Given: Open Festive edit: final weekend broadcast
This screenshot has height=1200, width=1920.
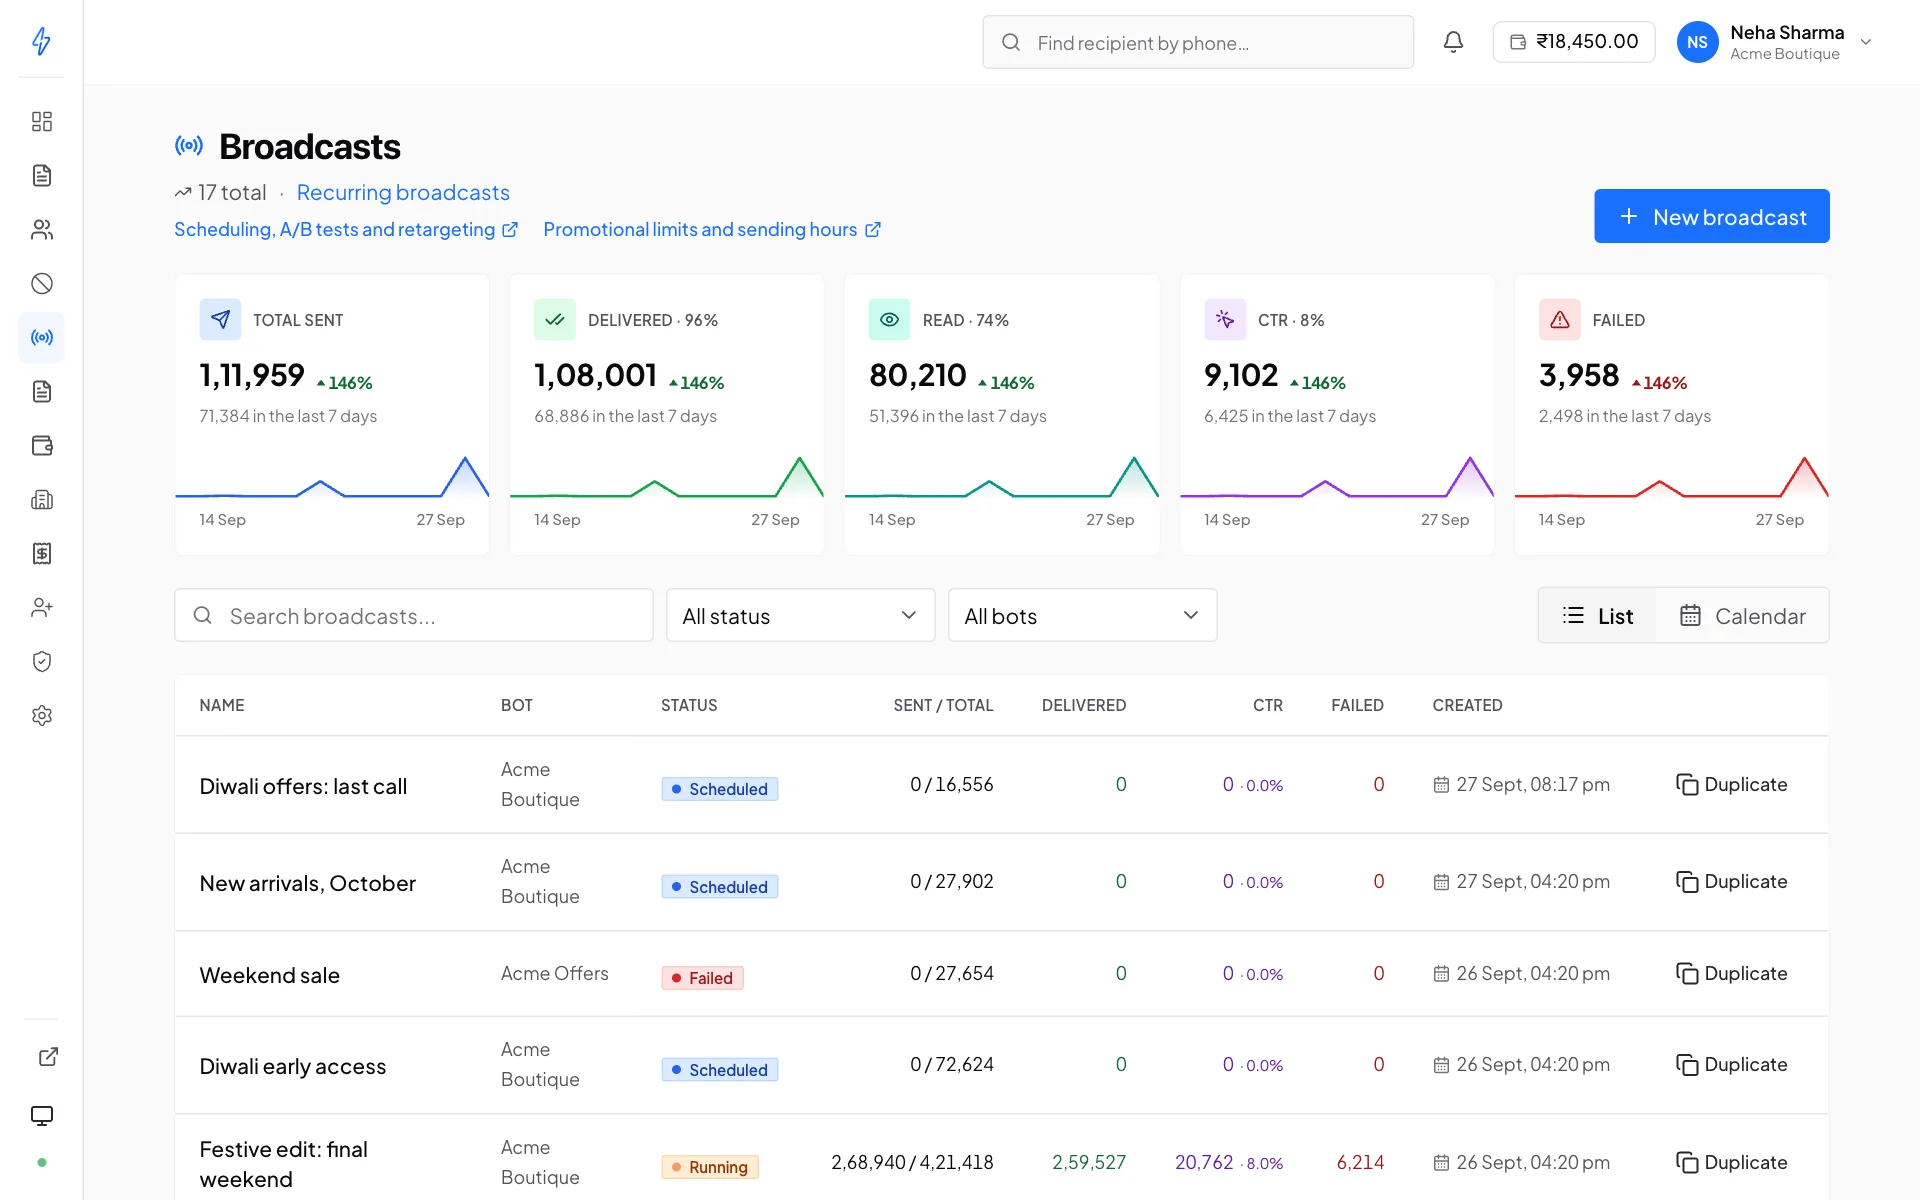Looking at the screenshot, I should [283, 1164].
